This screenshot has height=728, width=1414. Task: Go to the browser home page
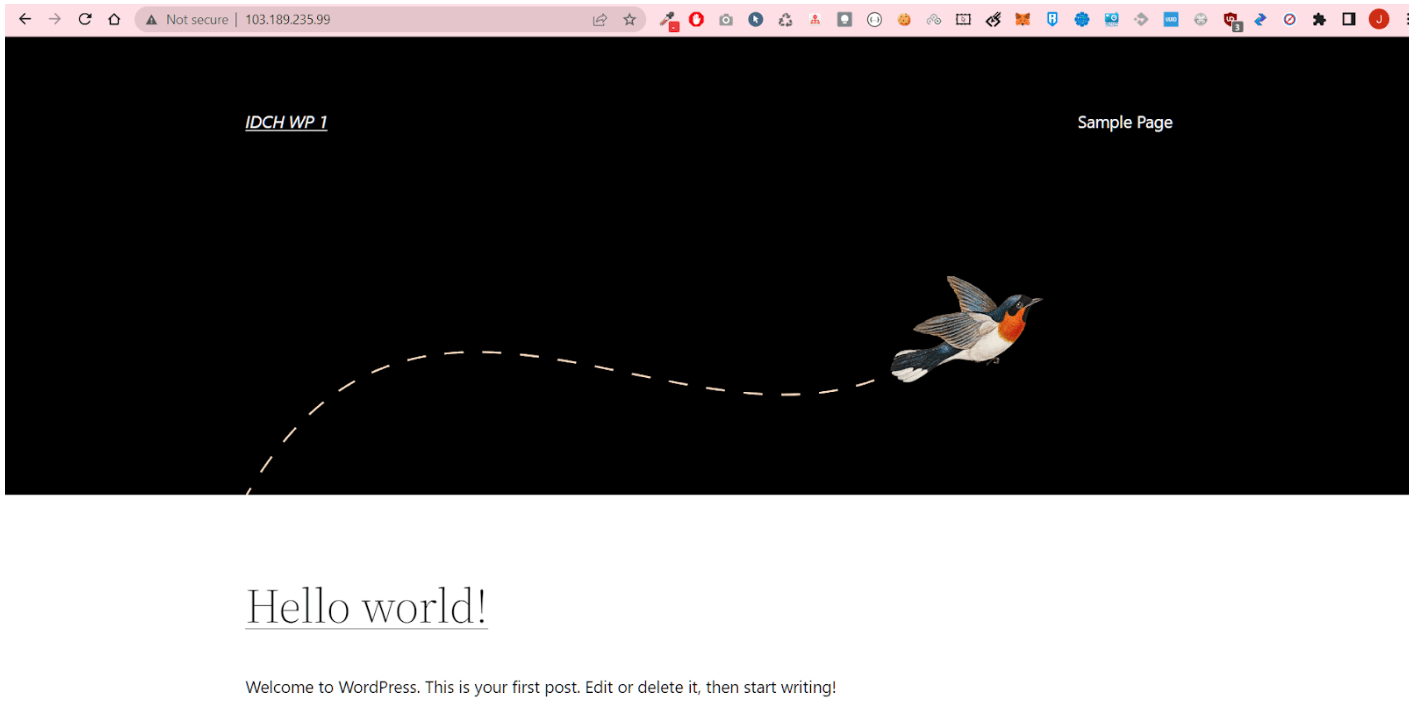pyautogui.click(x=114, y=19)
